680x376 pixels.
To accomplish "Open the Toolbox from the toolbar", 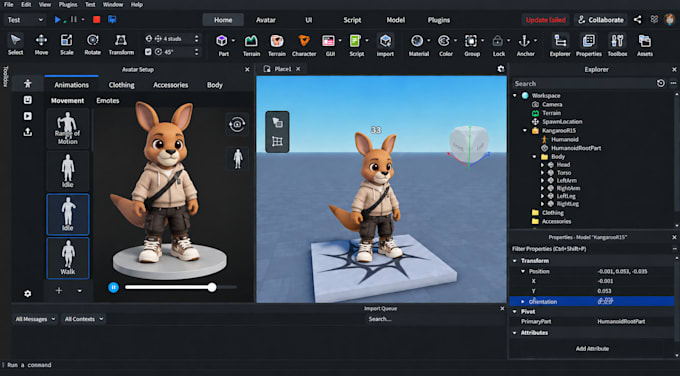I will pos(617,45).
